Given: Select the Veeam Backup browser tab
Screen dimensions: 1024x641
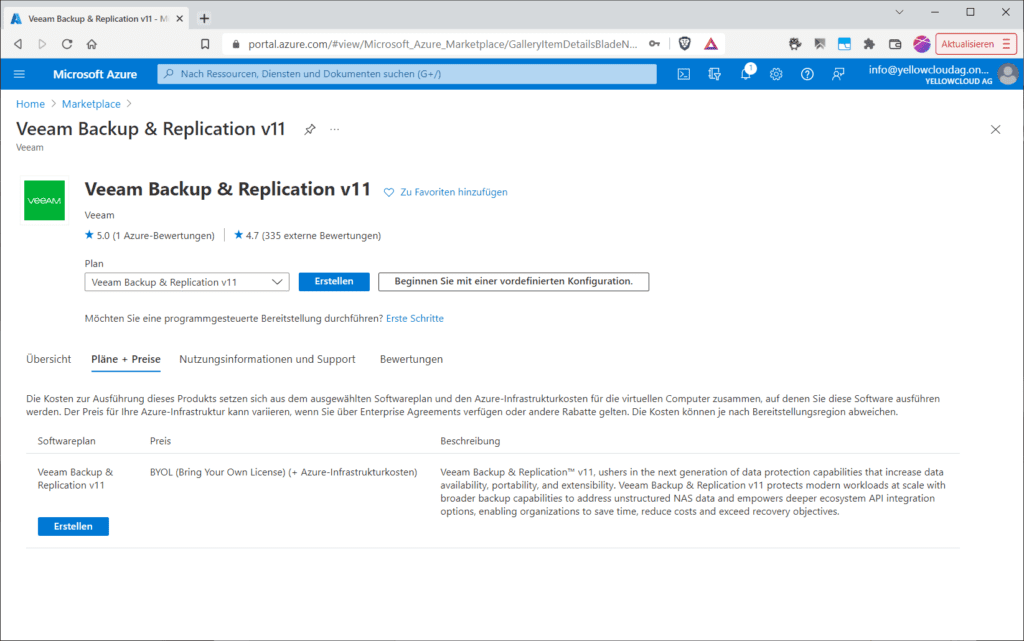Looking at the screenshot, I should pos(98,19).
